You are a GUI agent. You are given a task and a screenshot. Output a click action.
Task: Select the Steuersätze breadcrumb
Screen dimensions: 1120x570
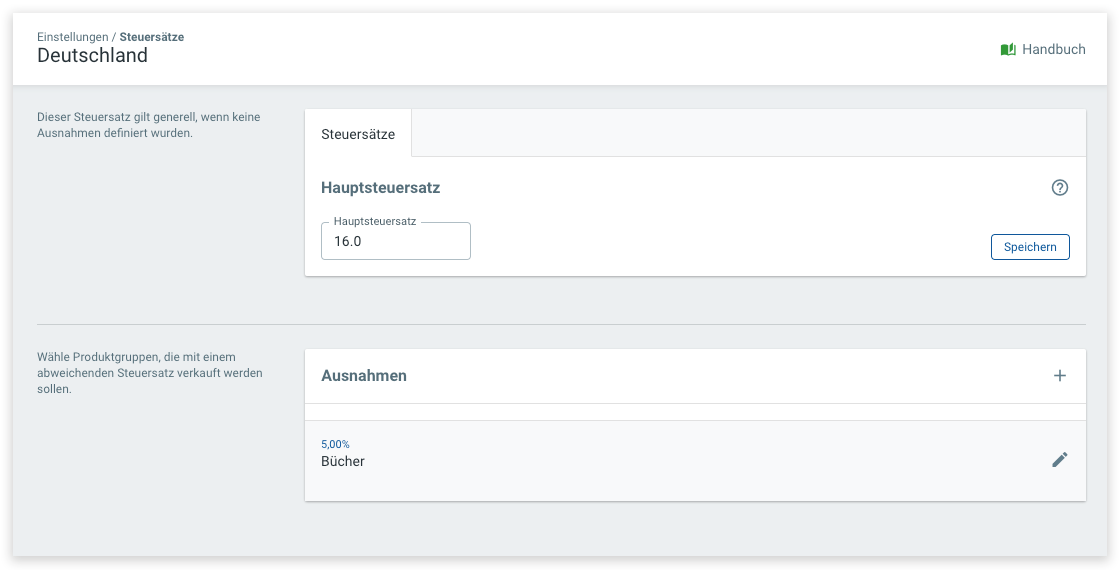151,36
